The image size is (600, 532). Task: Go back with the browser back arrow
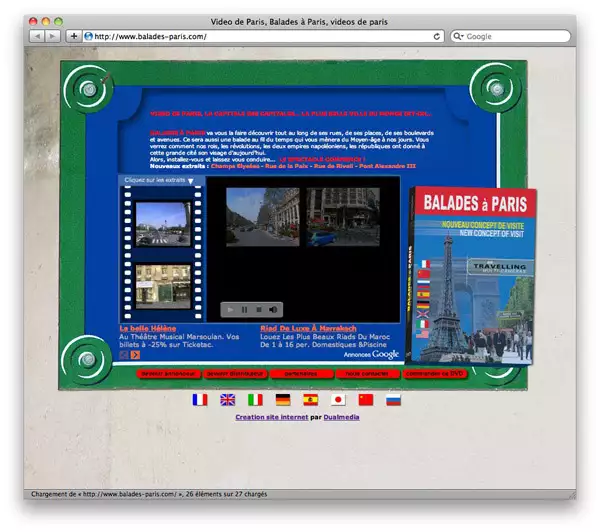(x=37, y=36)
